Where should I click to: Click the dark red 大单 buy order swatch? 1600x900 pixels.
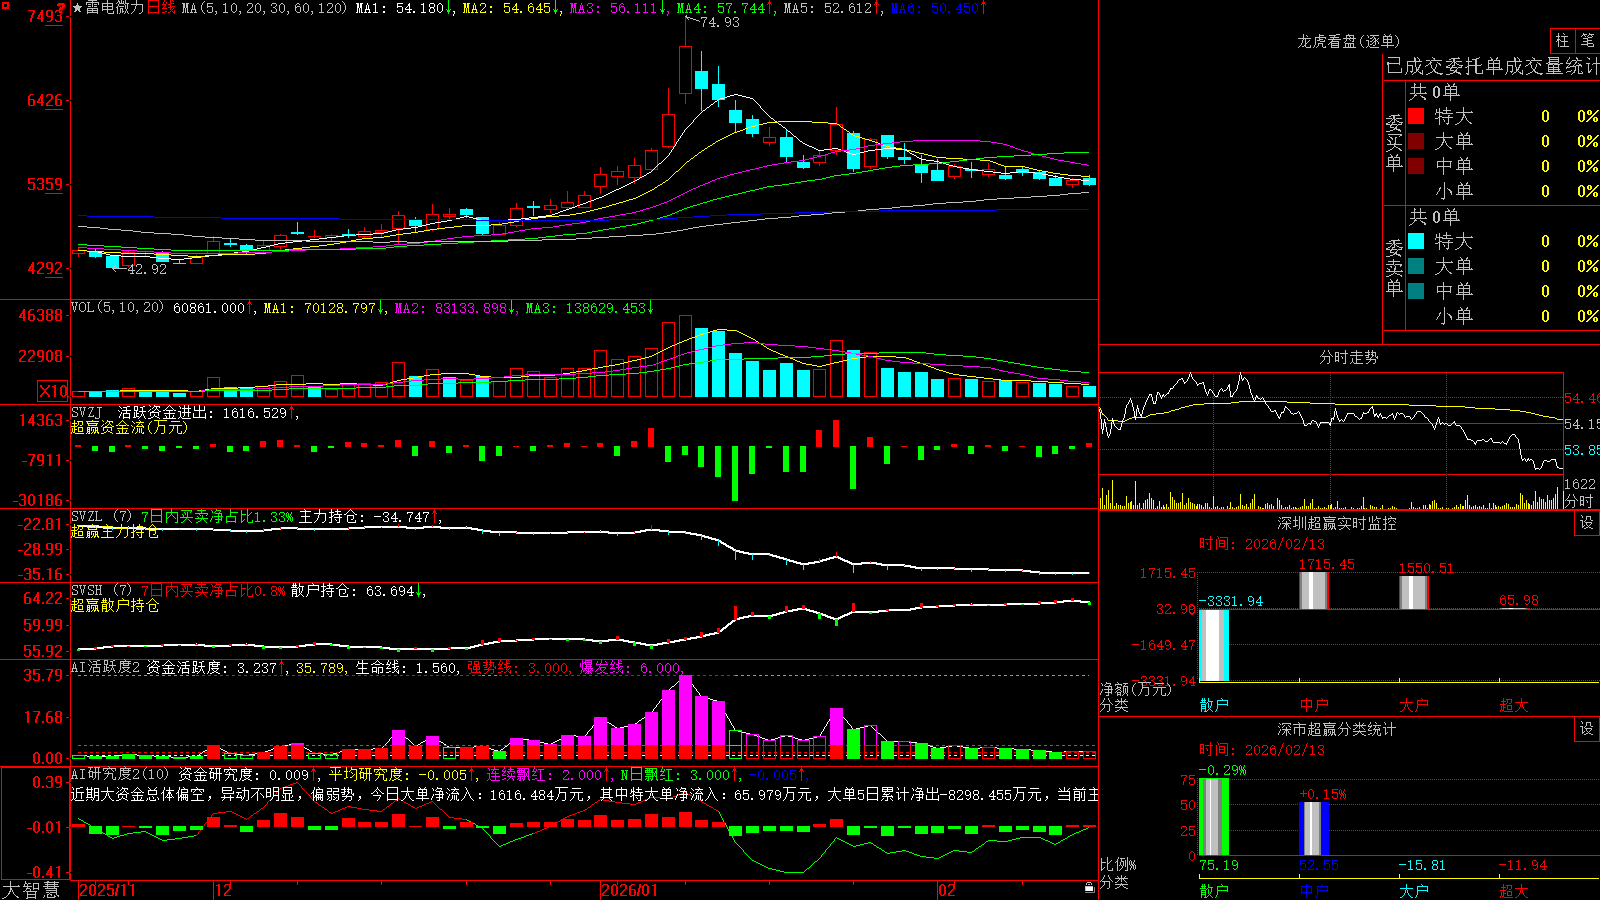pyautogui.click(x=1416, y=141)
